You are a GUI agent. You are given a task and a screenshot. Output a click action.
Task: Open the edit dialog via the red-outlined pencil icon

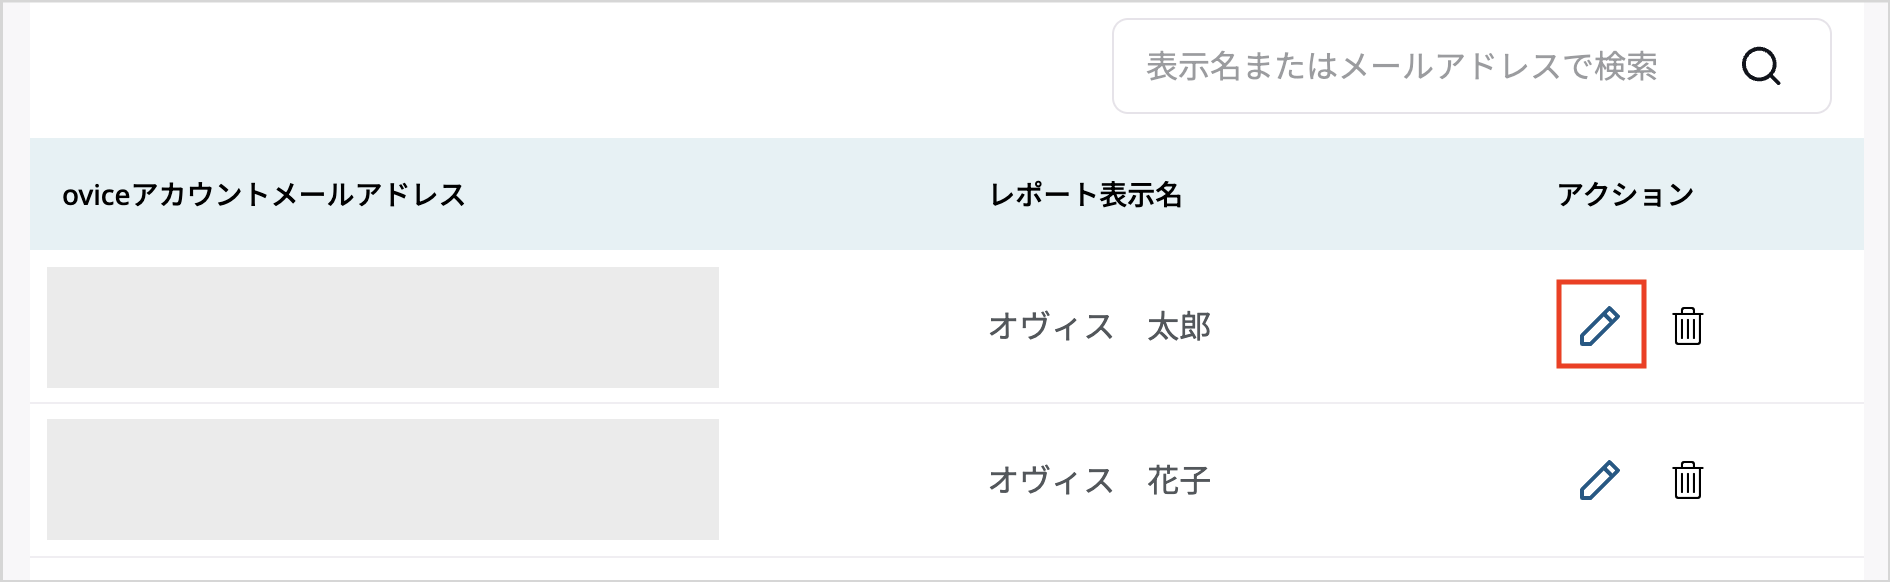[1600, 324]
